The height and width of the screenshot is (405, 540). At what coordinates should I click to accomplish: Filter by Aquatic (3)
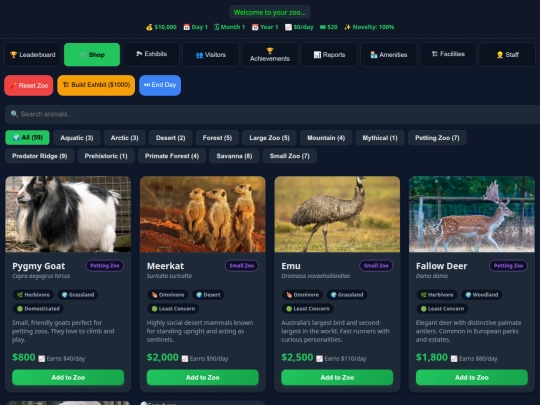(77, 138)
